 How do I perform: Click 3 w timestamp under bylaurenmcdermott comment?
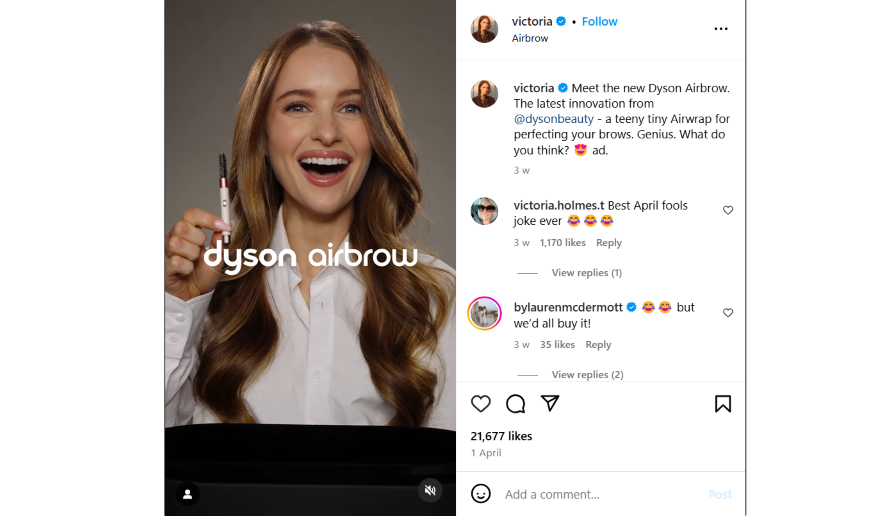pos(521,345)
